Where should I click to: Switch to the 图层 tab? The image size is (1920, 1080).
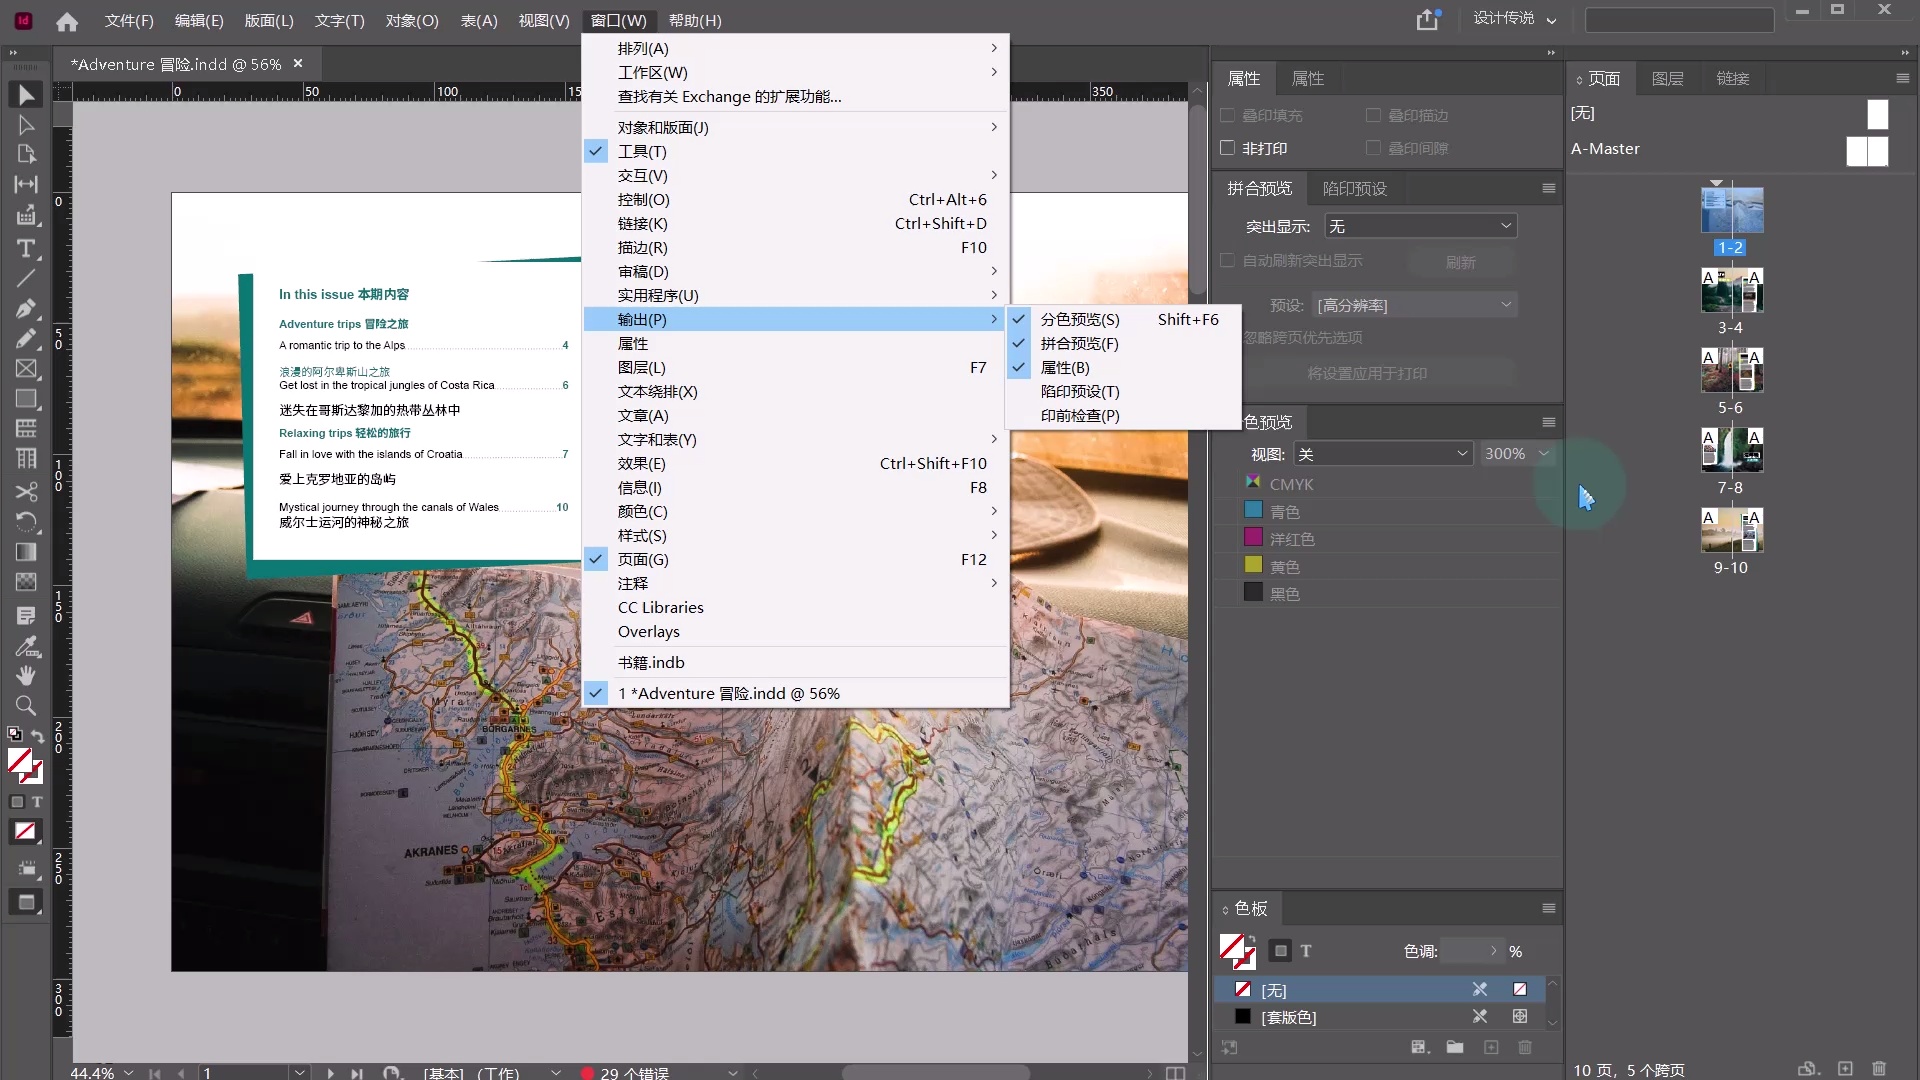coord(1667,78)
